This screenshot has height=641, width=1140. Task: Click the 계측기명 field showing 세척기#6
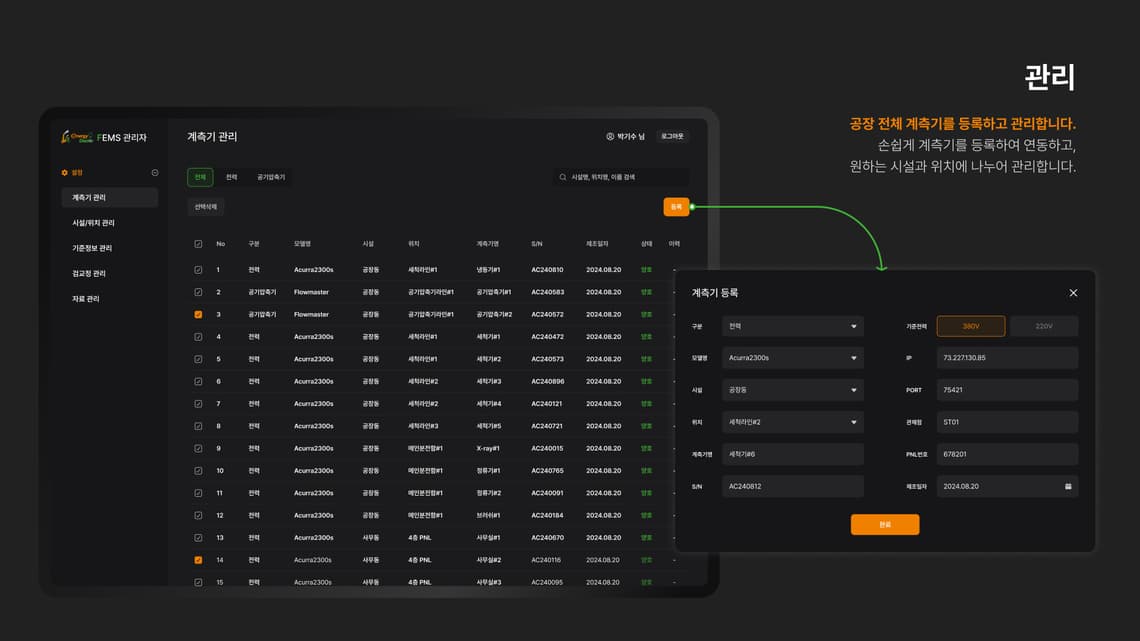point(792,454)
